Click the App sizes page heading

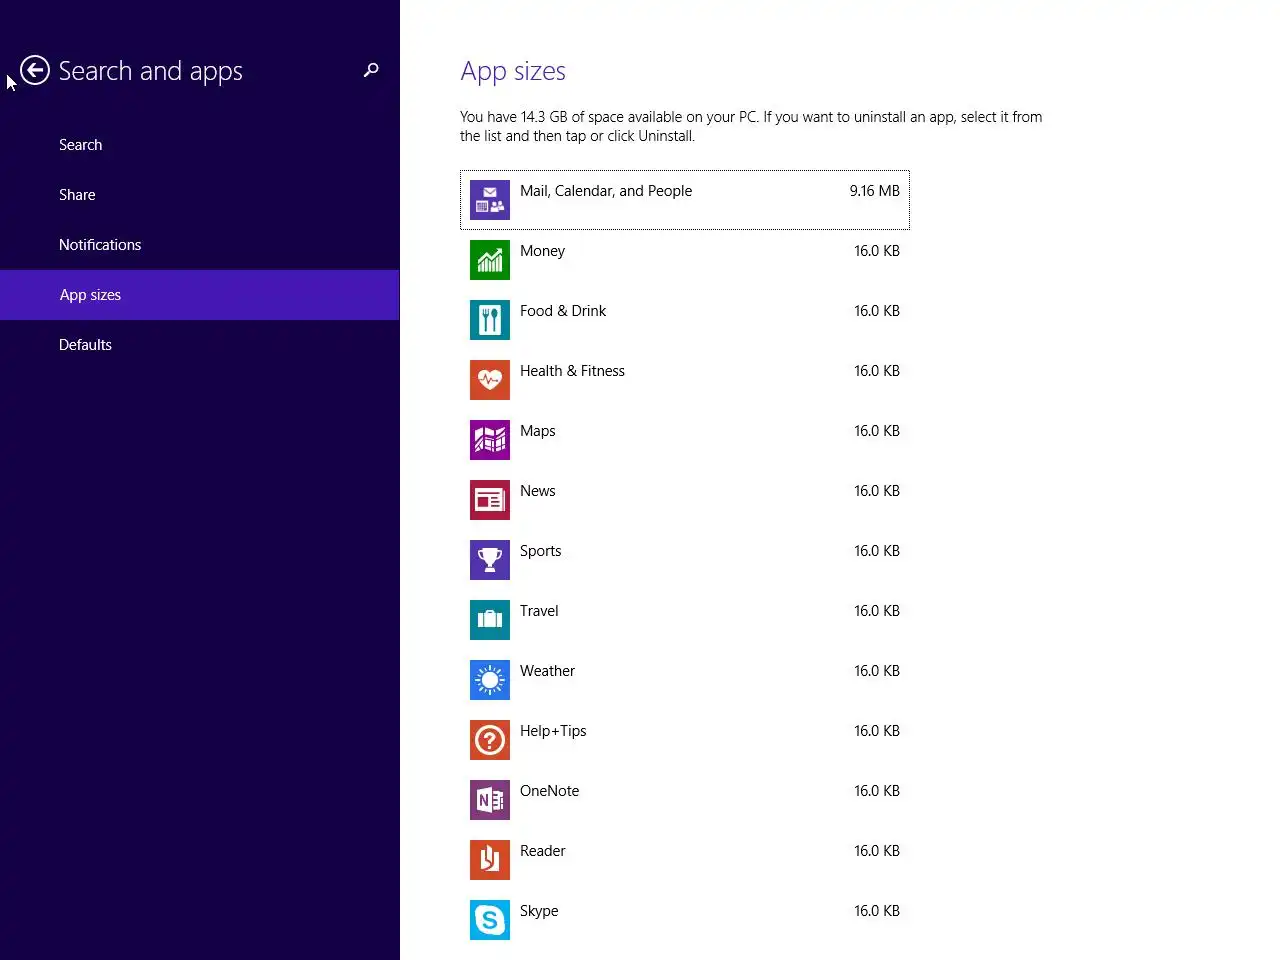click(513, 72)
